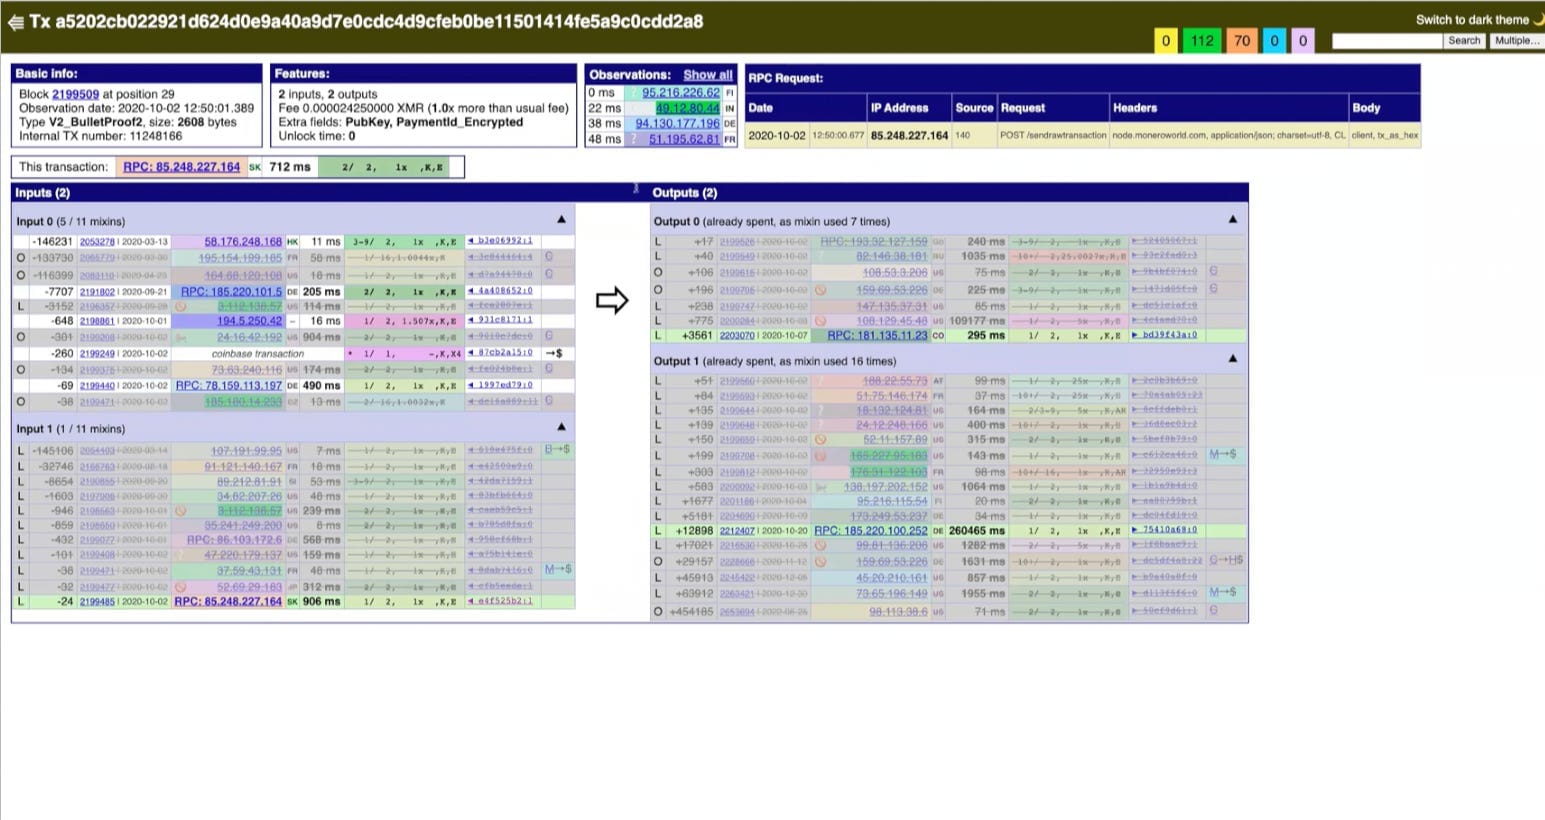Open the tx link bd39f43a:0 in Output 0
This screenshot has height=820, width=1545.
coord(1164,335)
